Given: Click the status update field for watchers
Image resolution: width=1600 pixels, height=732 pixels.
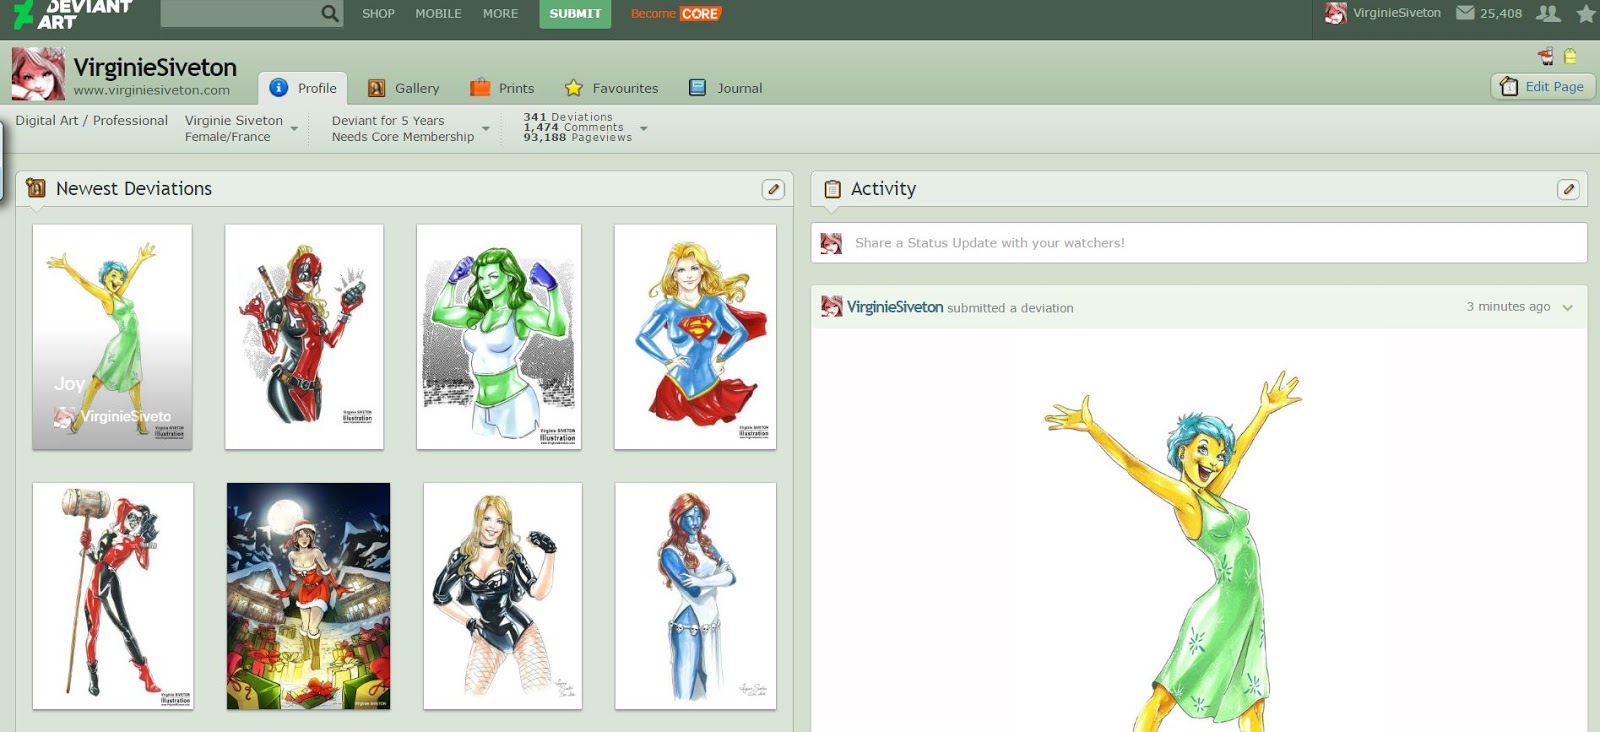Looking at the screenshot, I should [x=1199, y=243].
